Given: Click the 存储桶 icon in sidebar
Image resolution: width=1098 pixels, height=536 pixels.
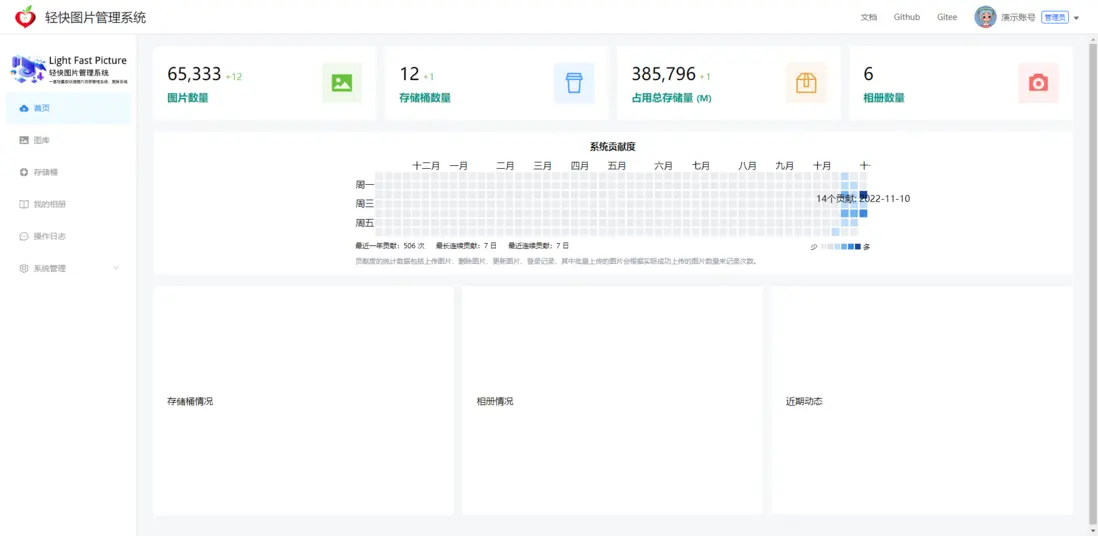Looking at the screenshot, I should coord(24,172).
